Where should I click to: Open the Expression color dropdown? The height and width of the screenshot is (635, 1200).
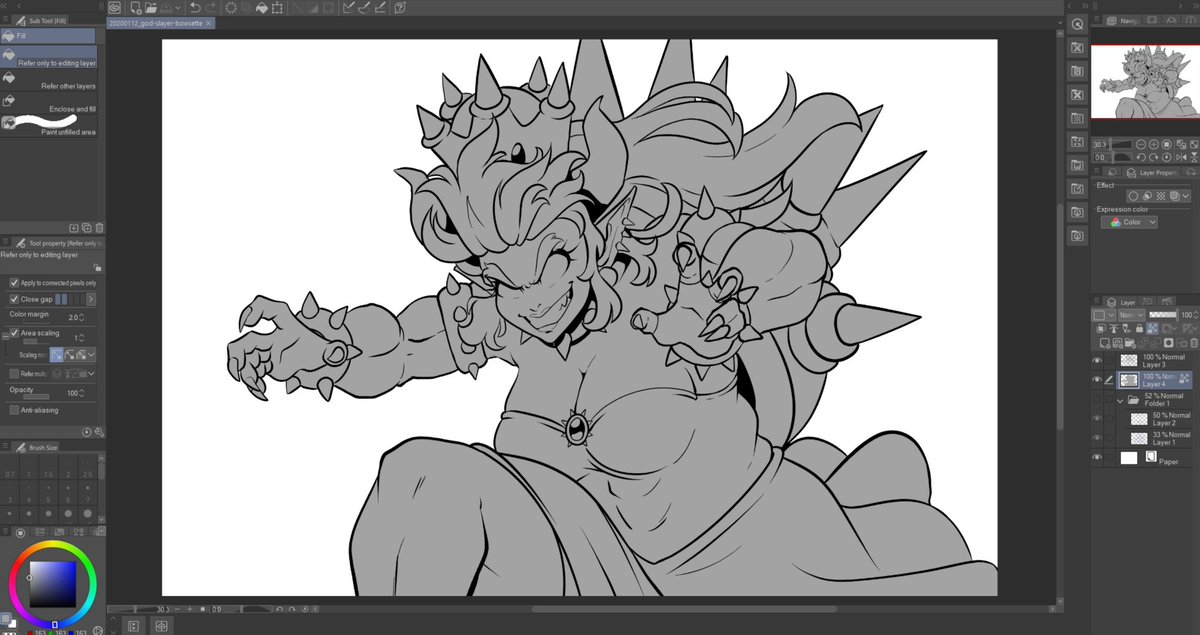click(1129, 222)
